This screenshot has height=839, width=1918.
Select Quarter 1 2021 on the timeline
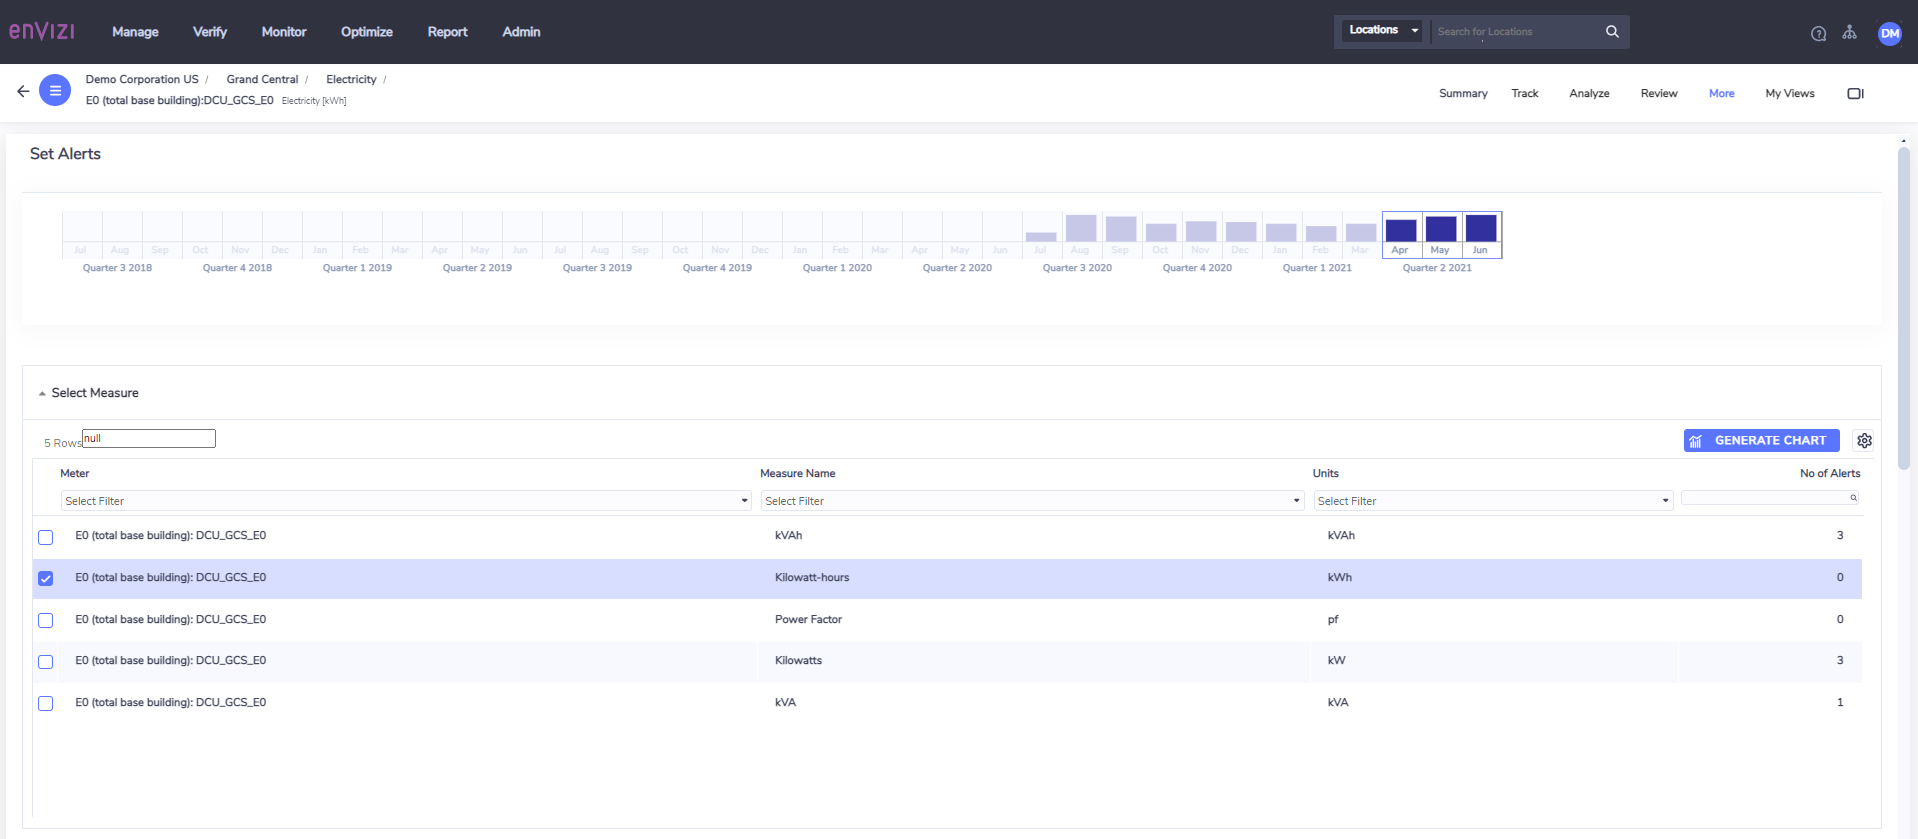(1317, 268)
